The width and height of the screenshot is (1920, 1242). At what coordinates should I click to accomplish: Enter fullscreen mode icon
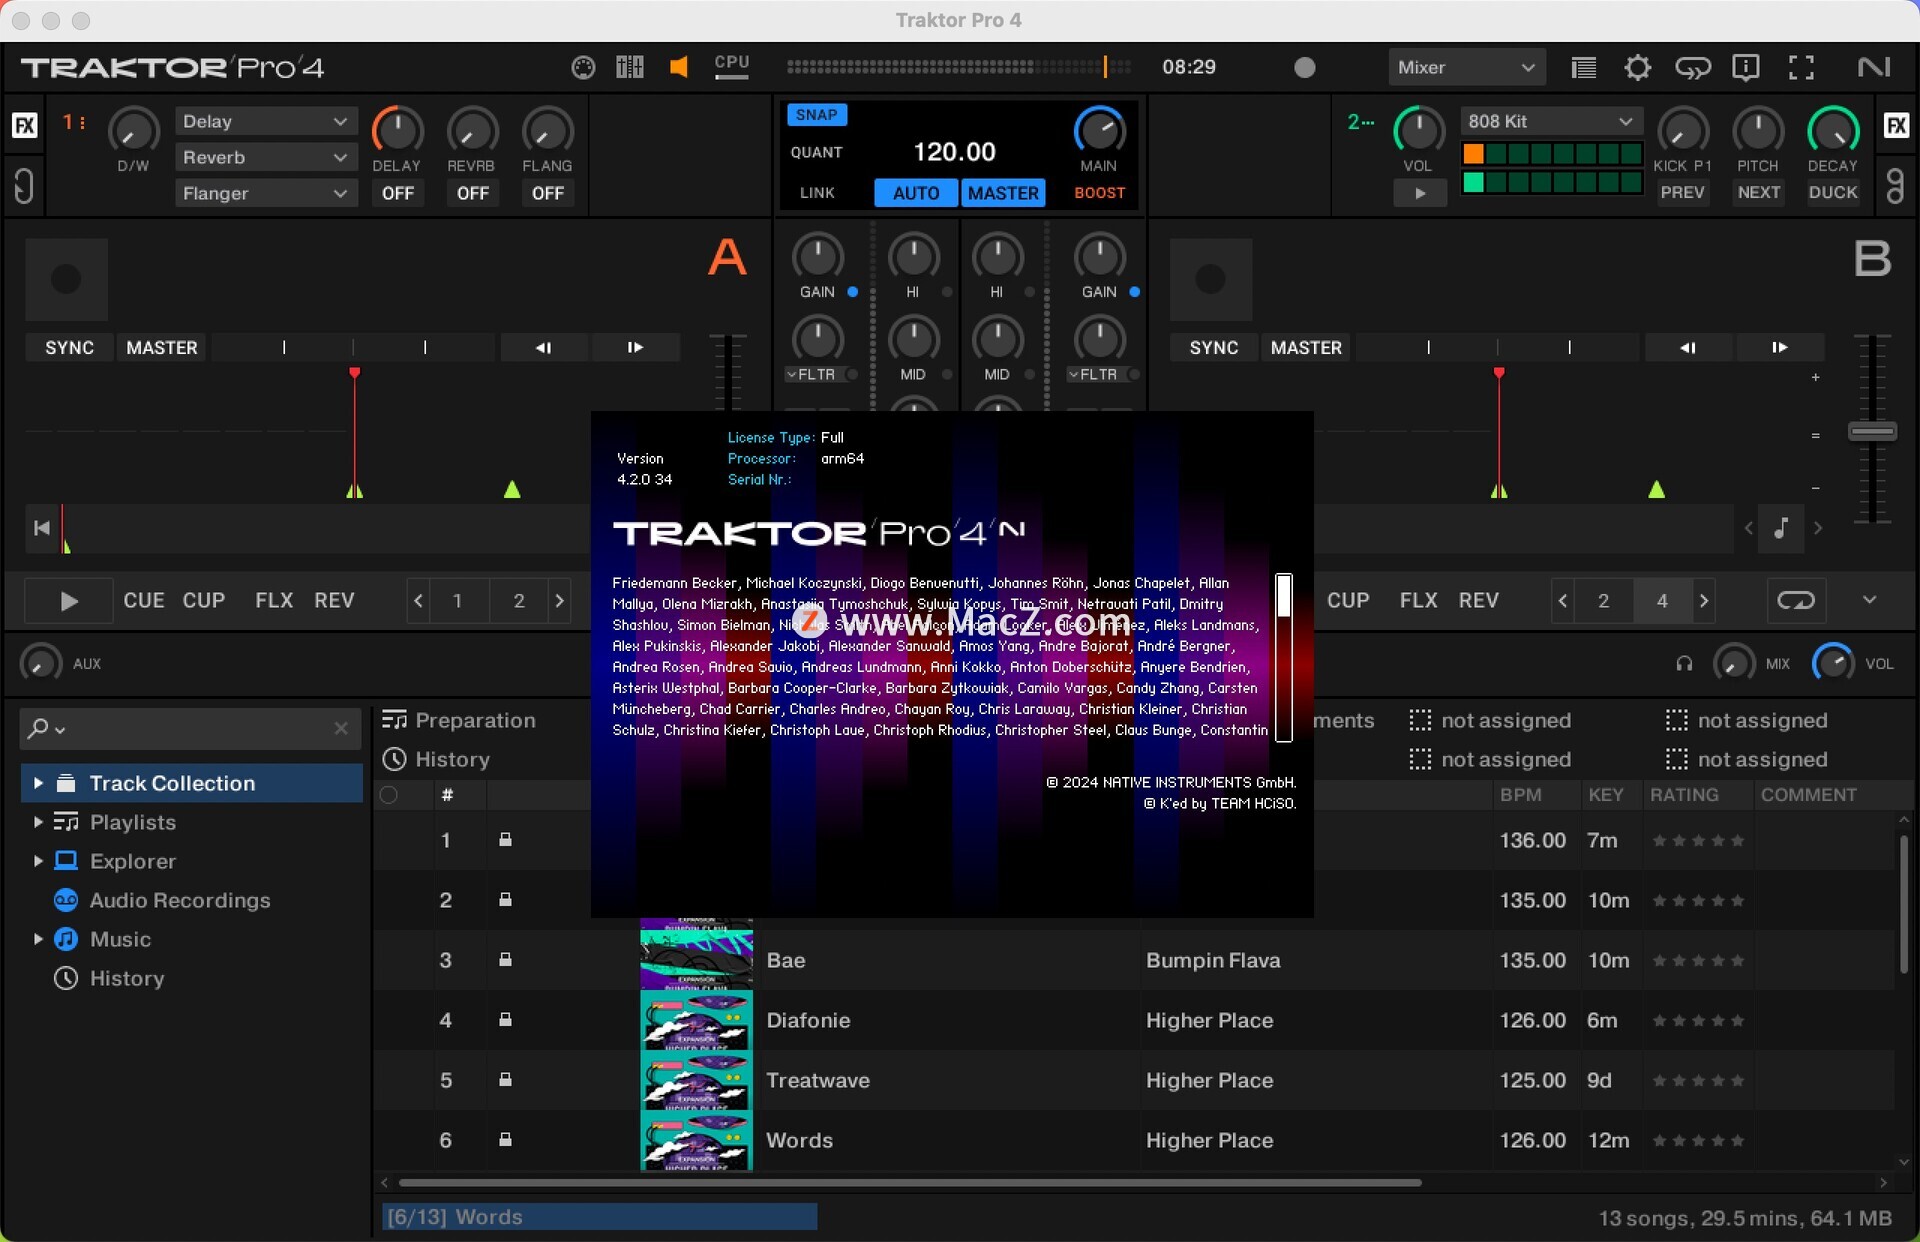[1801, 67]
